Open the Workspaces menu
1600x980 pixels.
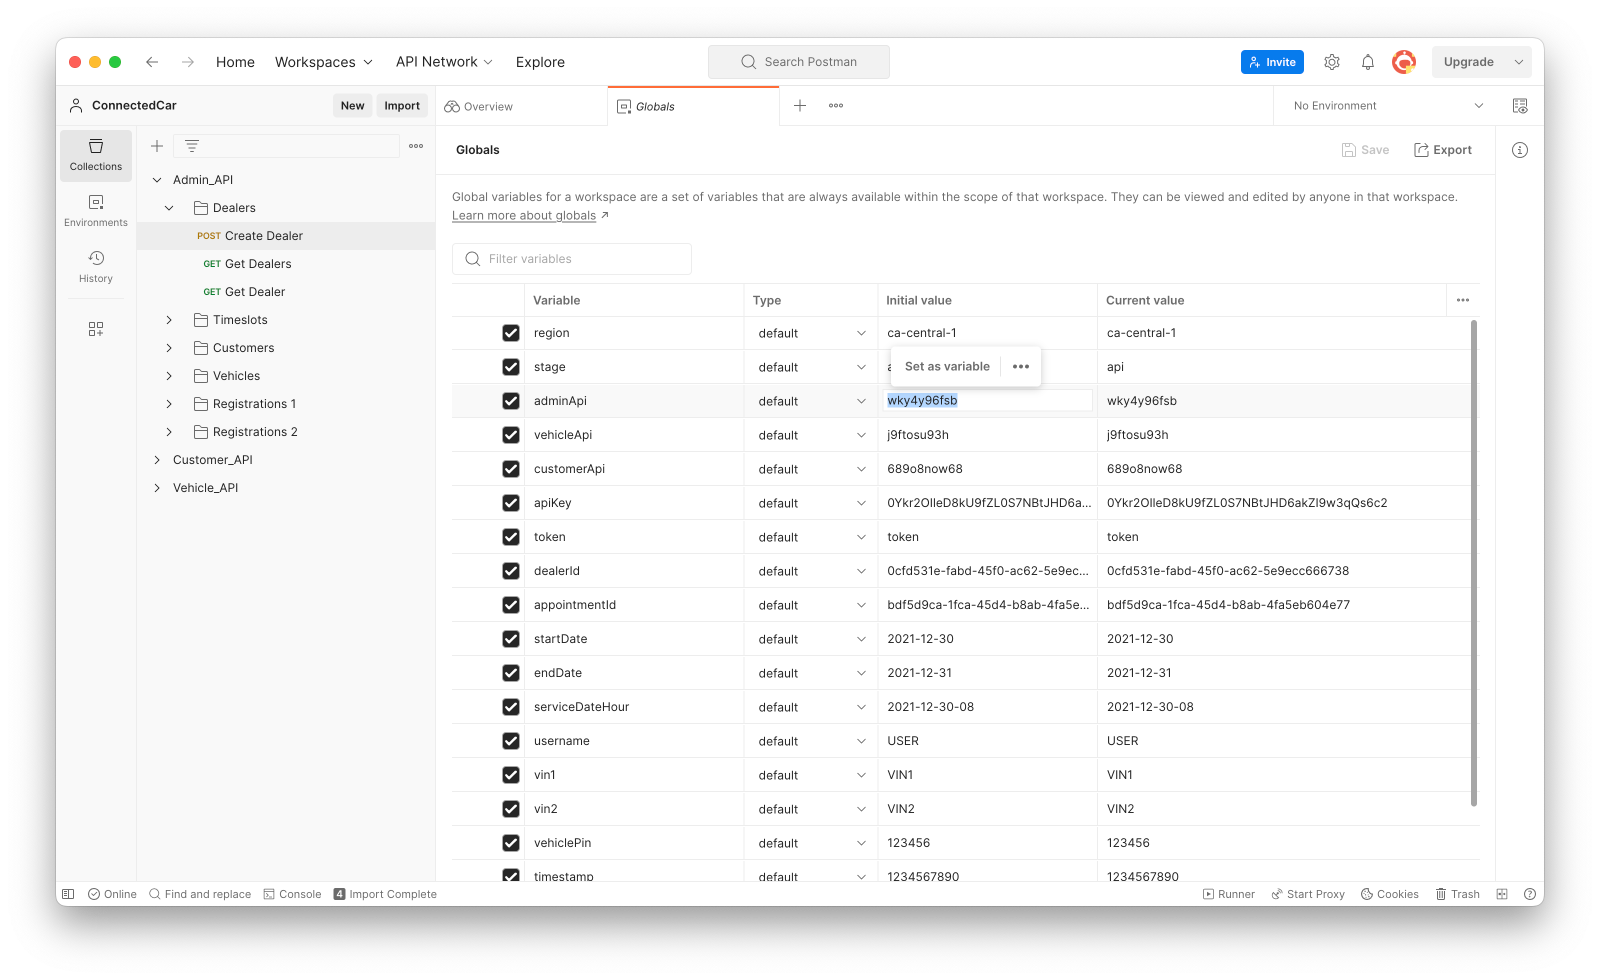point(324,62)
